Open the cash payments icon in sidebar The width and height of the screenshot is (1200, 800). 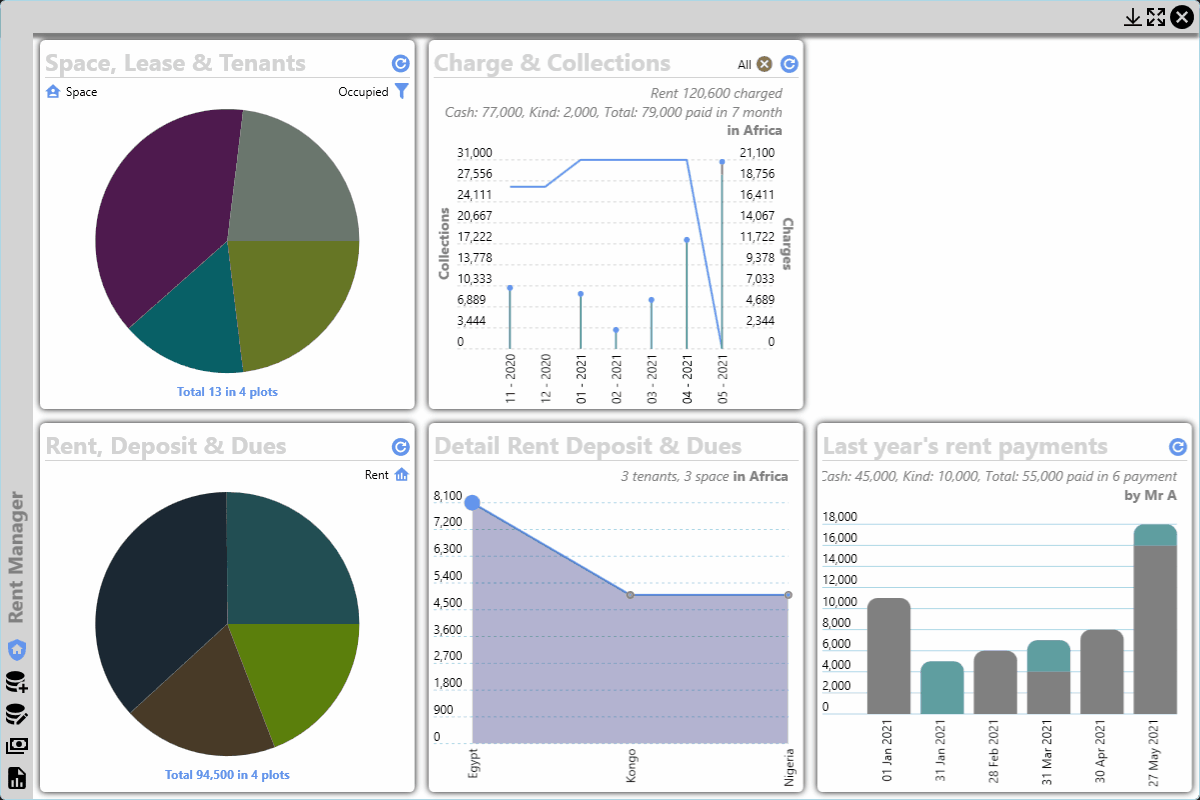click(16, 745)
